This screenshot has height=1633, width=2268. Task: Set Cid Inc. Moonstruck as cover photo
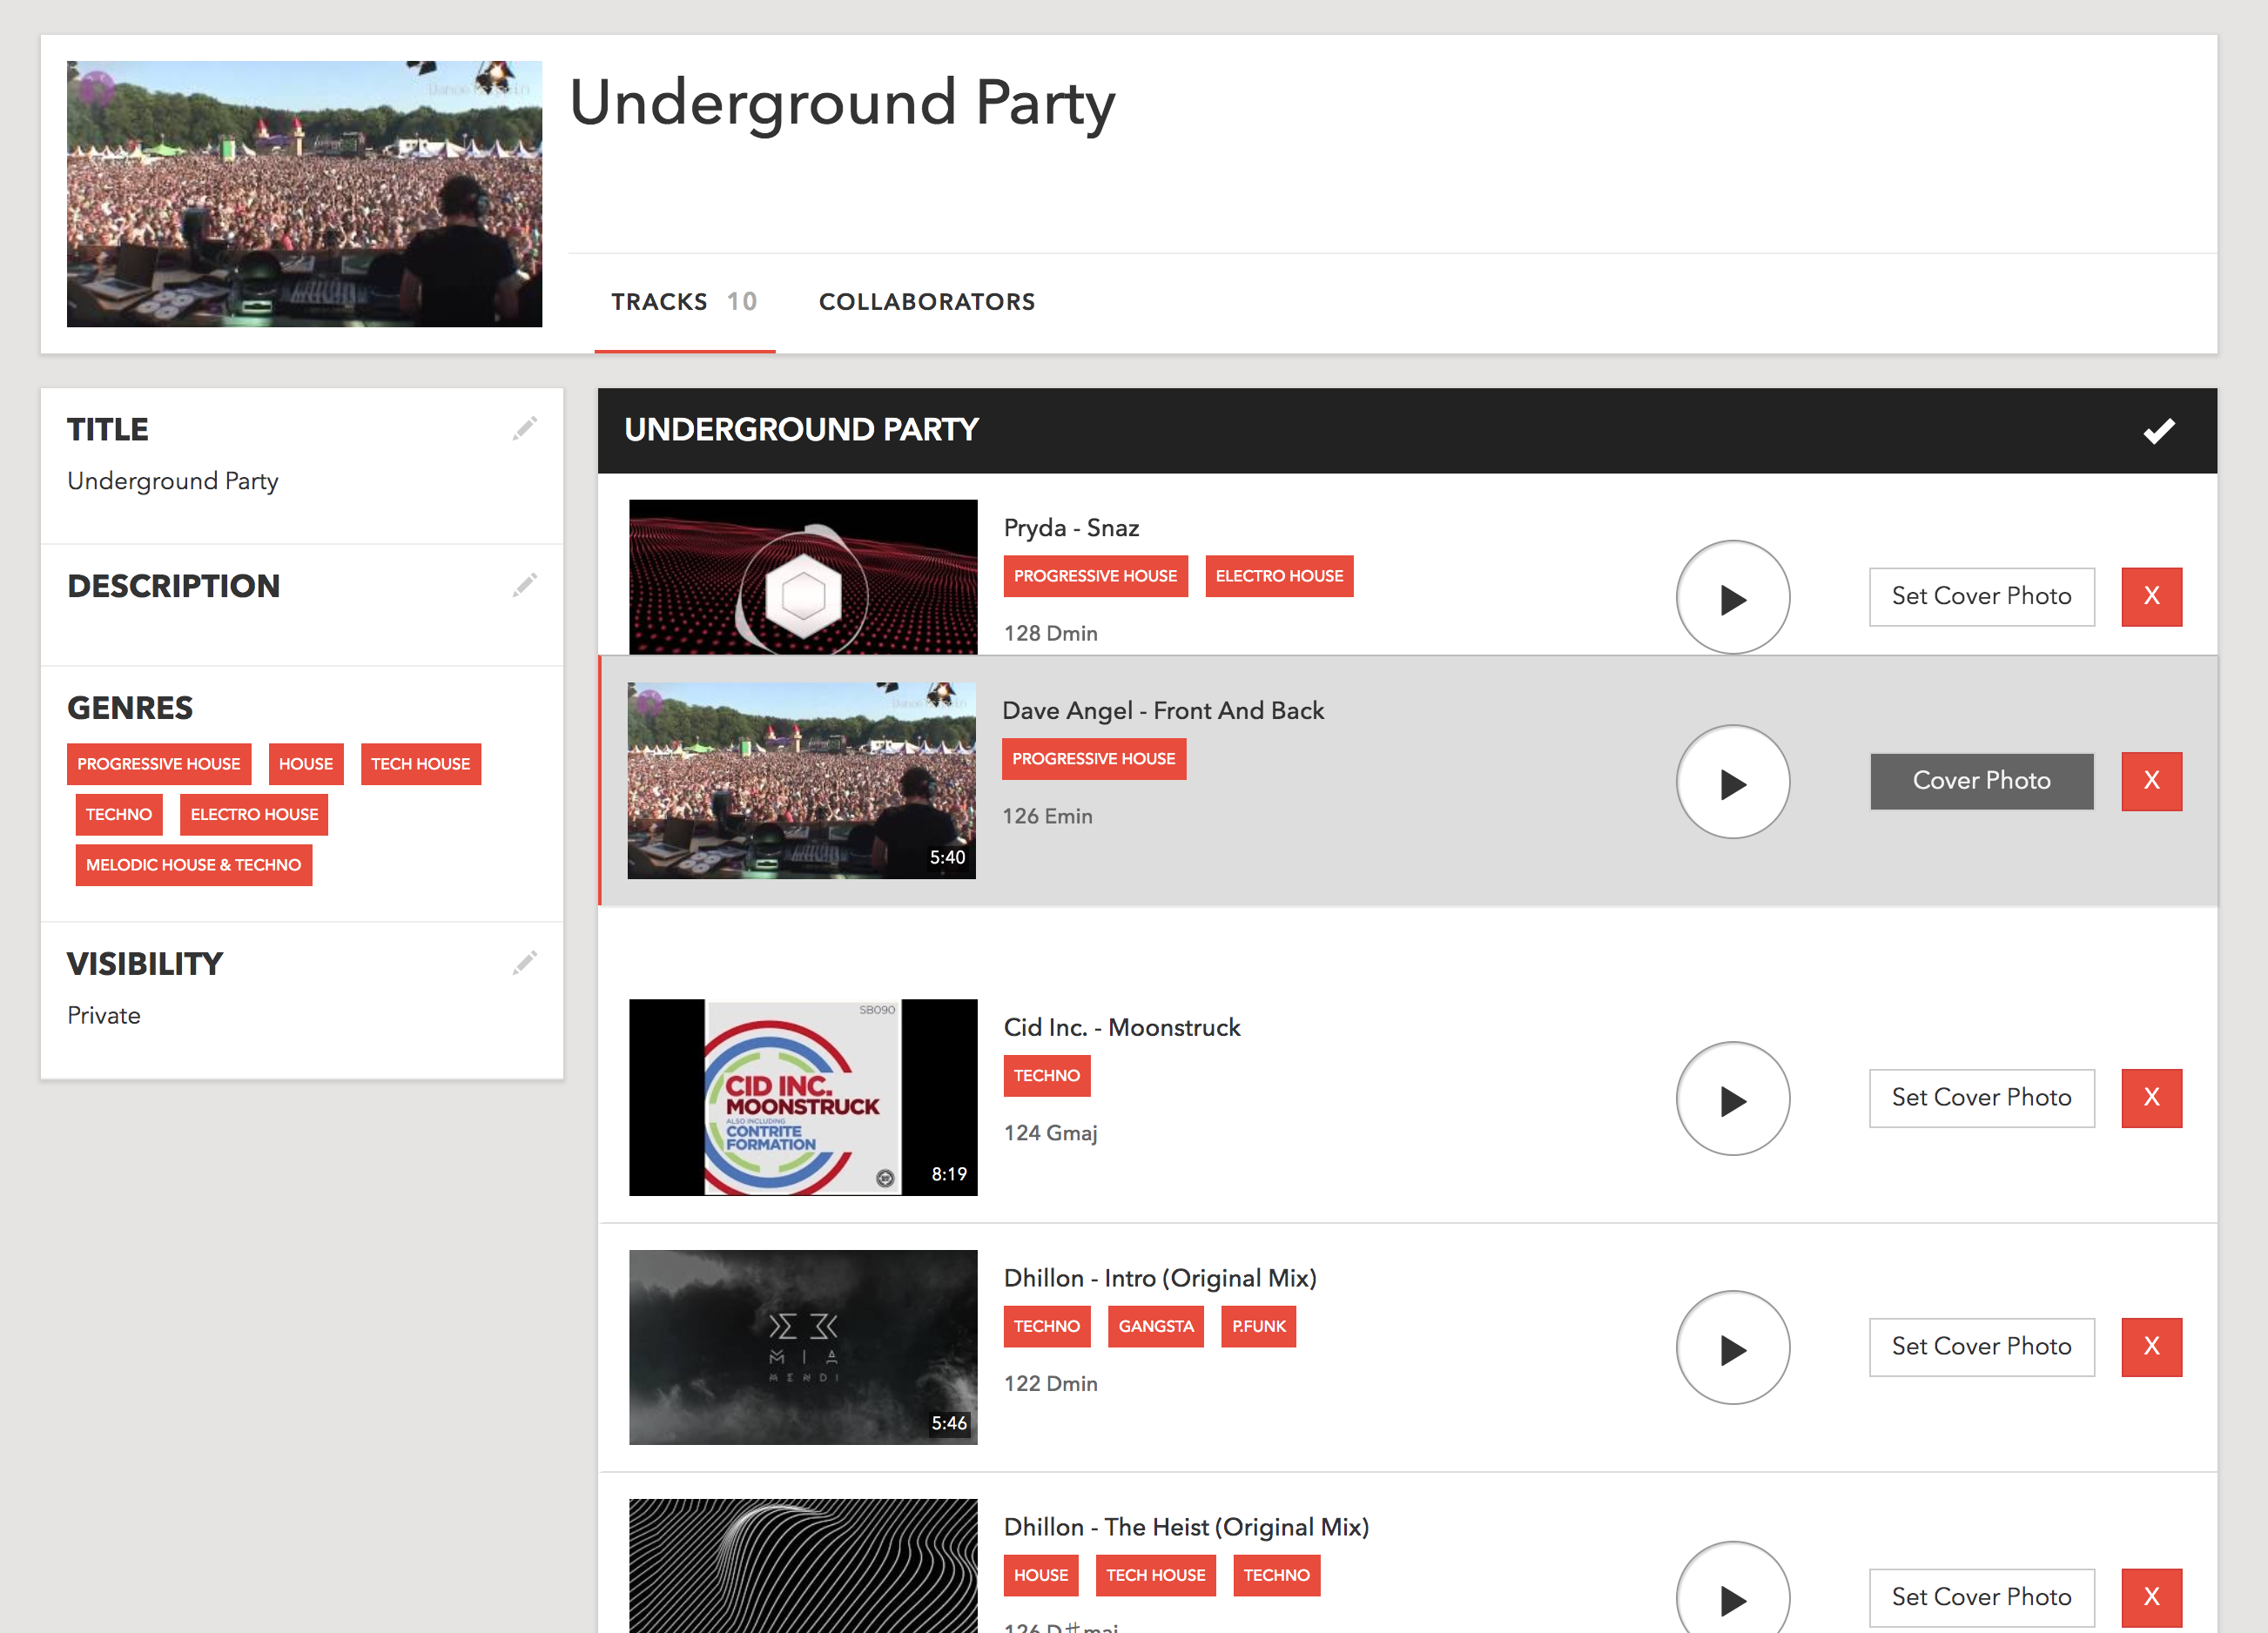[x=1981, y=1098]
